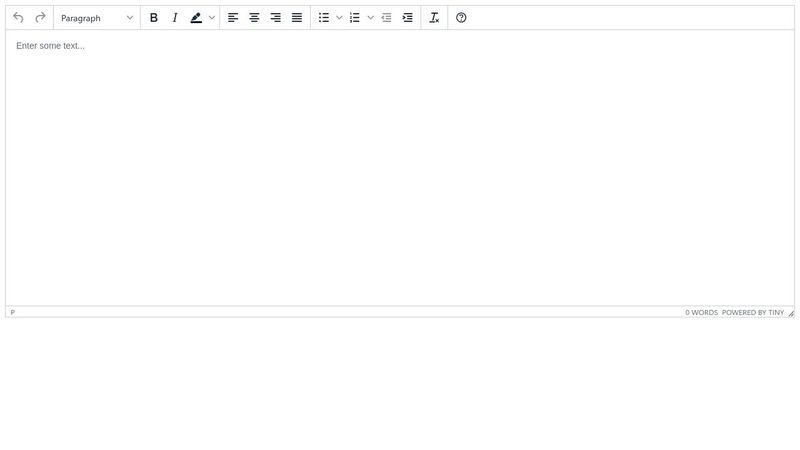
Task: Align text to the left
Action: click(x=233, y=18)
